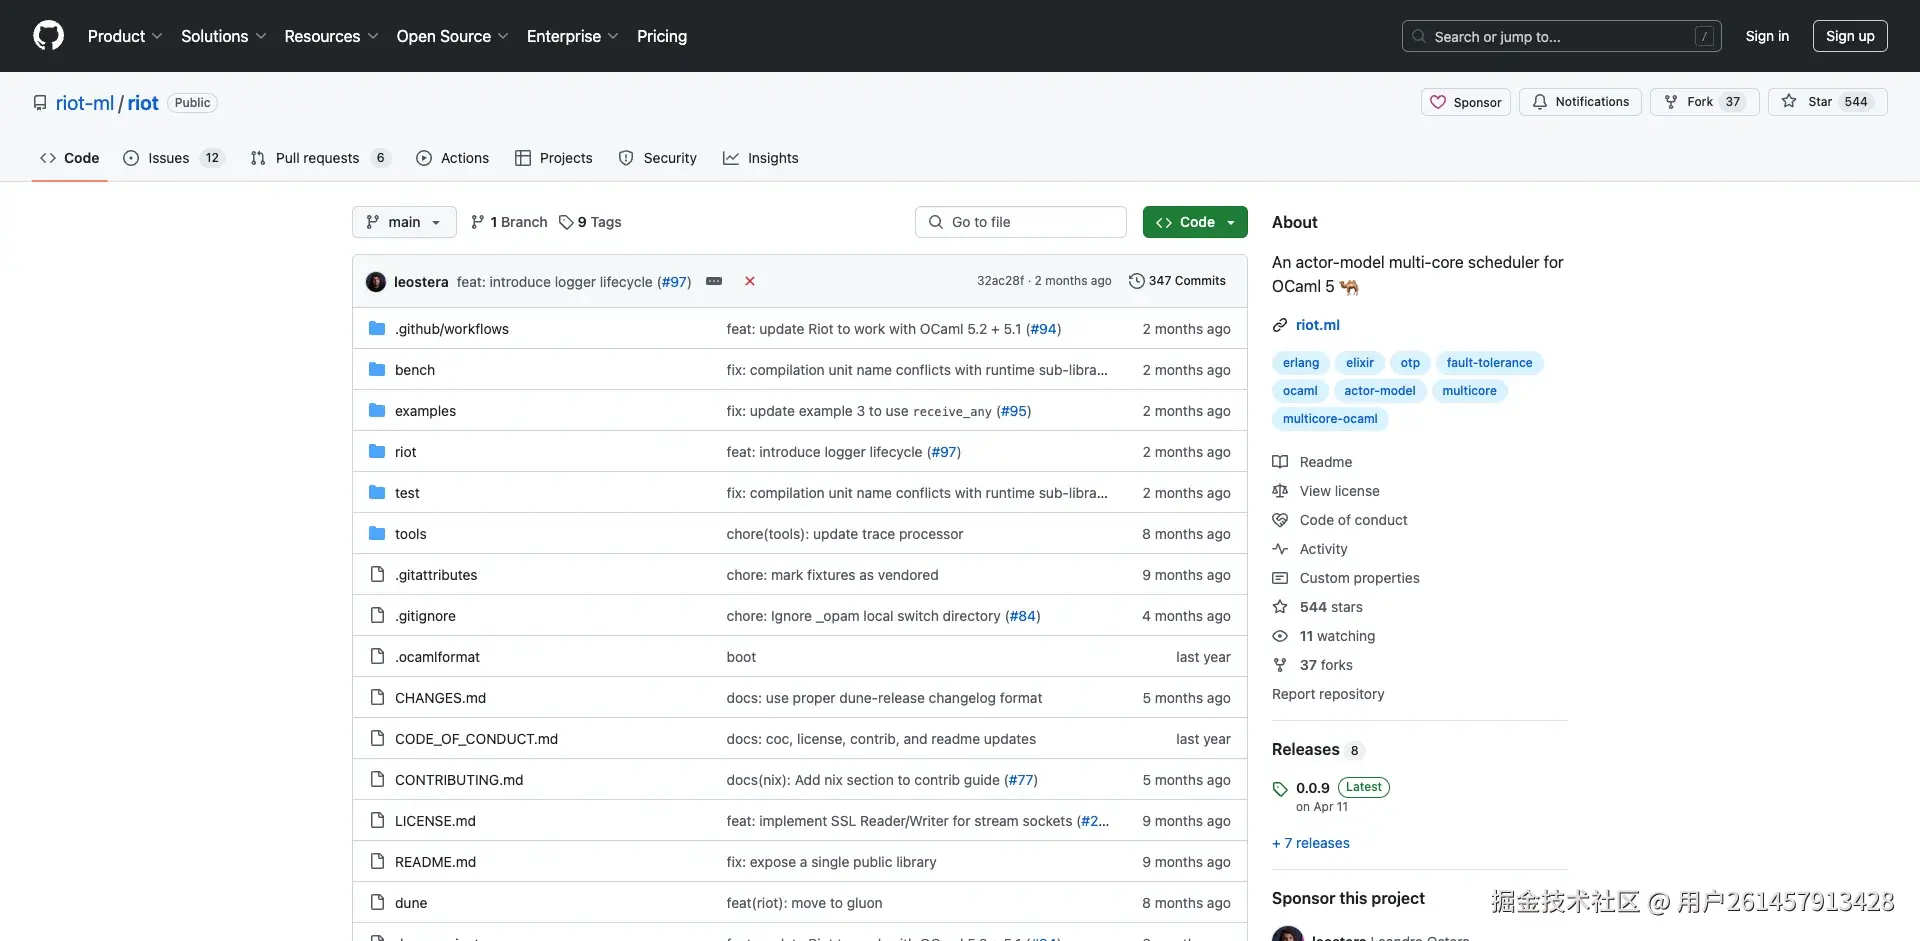Click the leostera avatar thumbnail
The width and height of the screenshot is (1920, 941).
[376, 282]
